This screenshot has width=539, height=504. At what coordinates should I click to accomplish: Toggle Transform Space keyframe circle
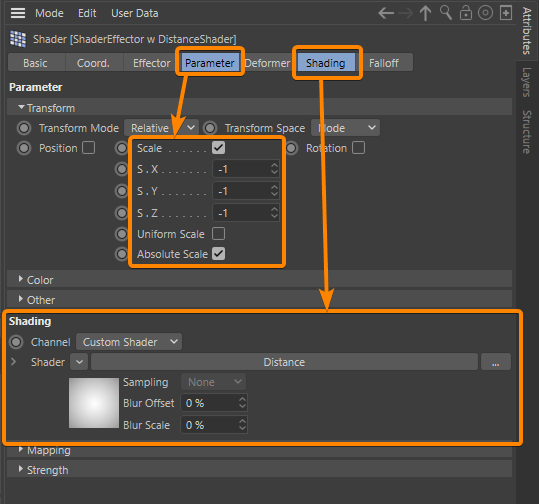pos(210,128)
